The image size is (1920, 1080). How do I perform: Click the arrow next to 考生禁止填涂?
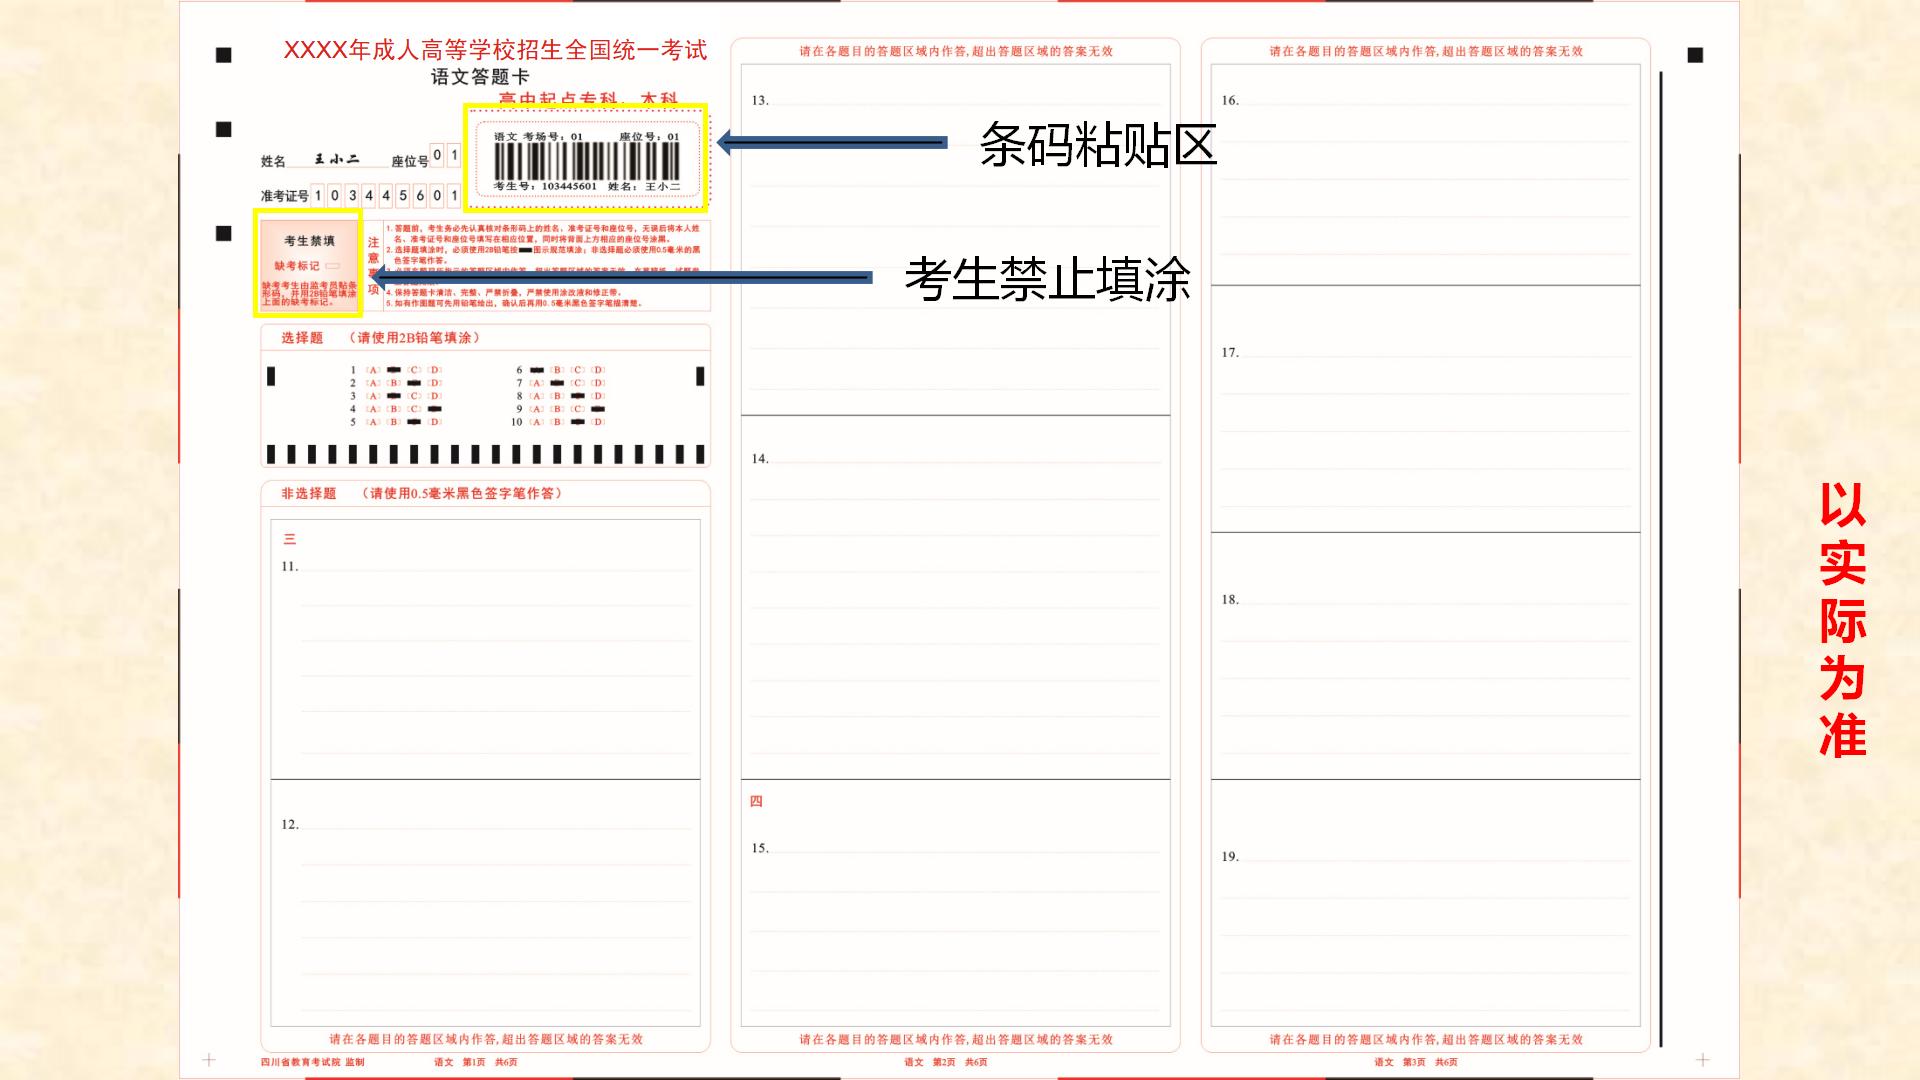coord(620,277)
